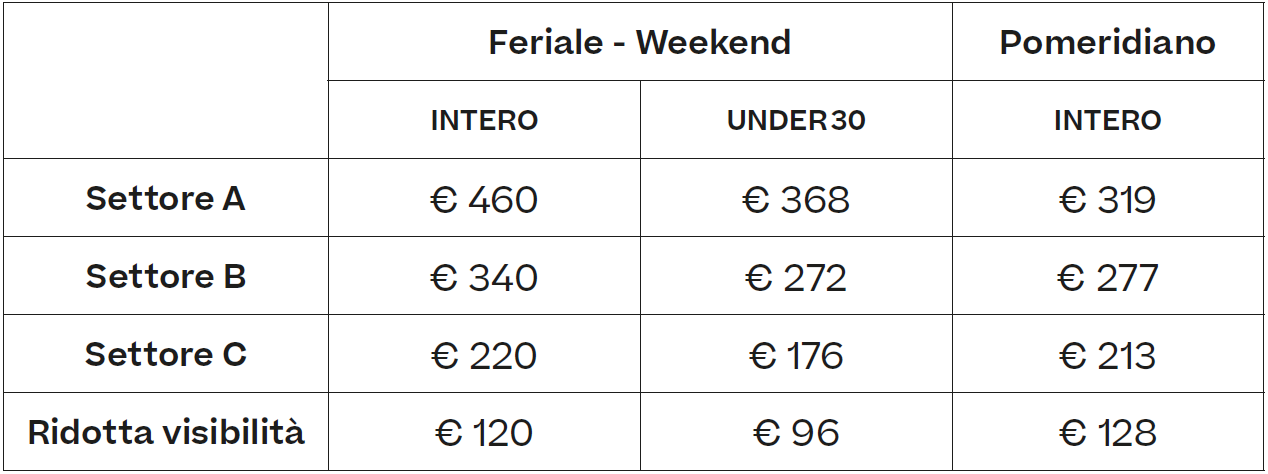Select the € 319 price cell
1268x474 pixels.
coord(1108,199)
